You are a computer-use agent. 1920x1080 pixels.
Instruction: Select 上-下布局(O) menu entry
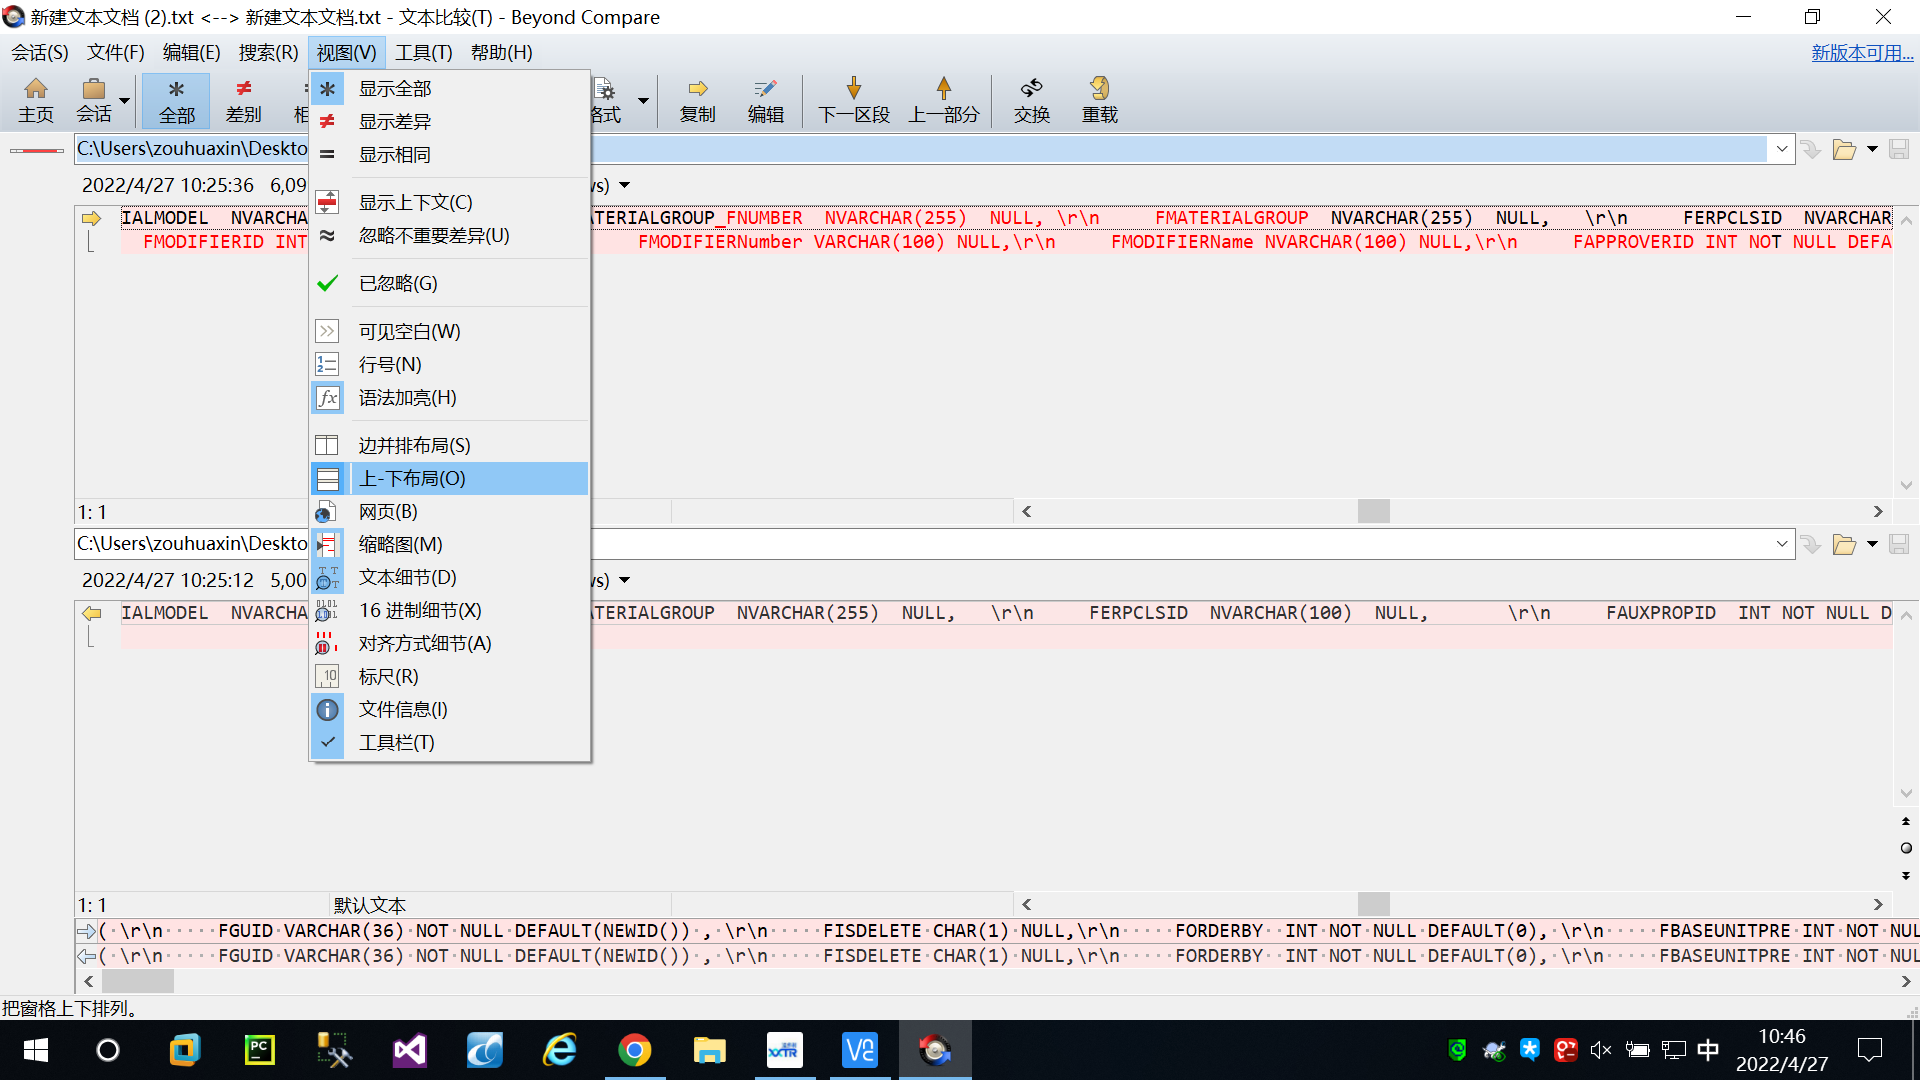point(412,478)
